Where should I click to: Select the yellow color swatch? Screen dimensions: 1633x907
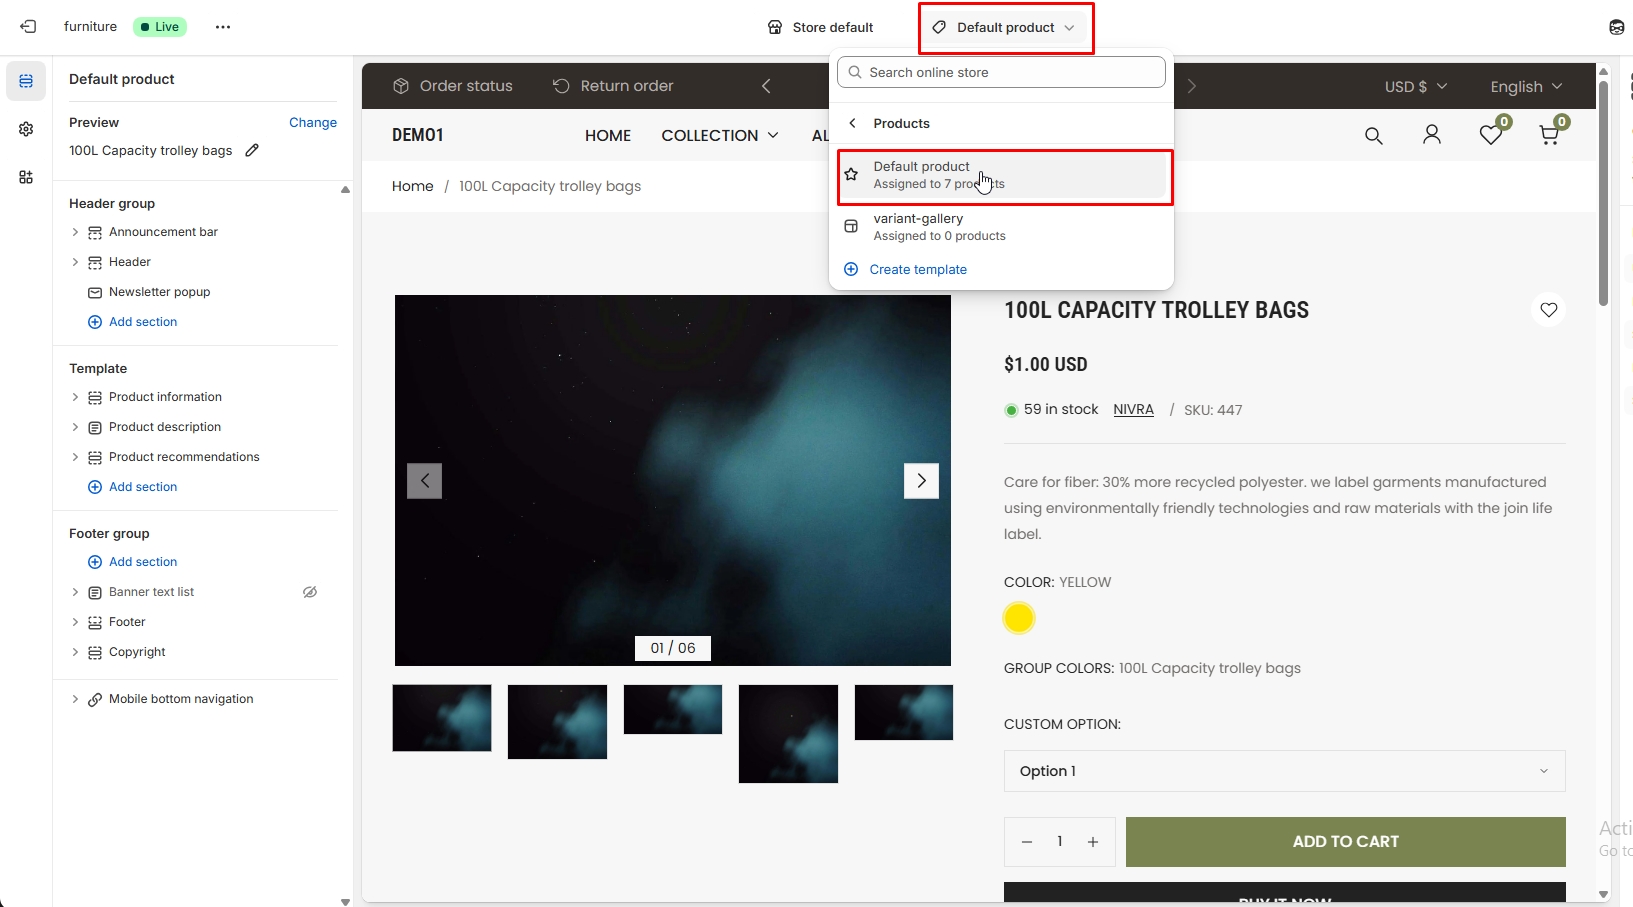(1018, 618)
